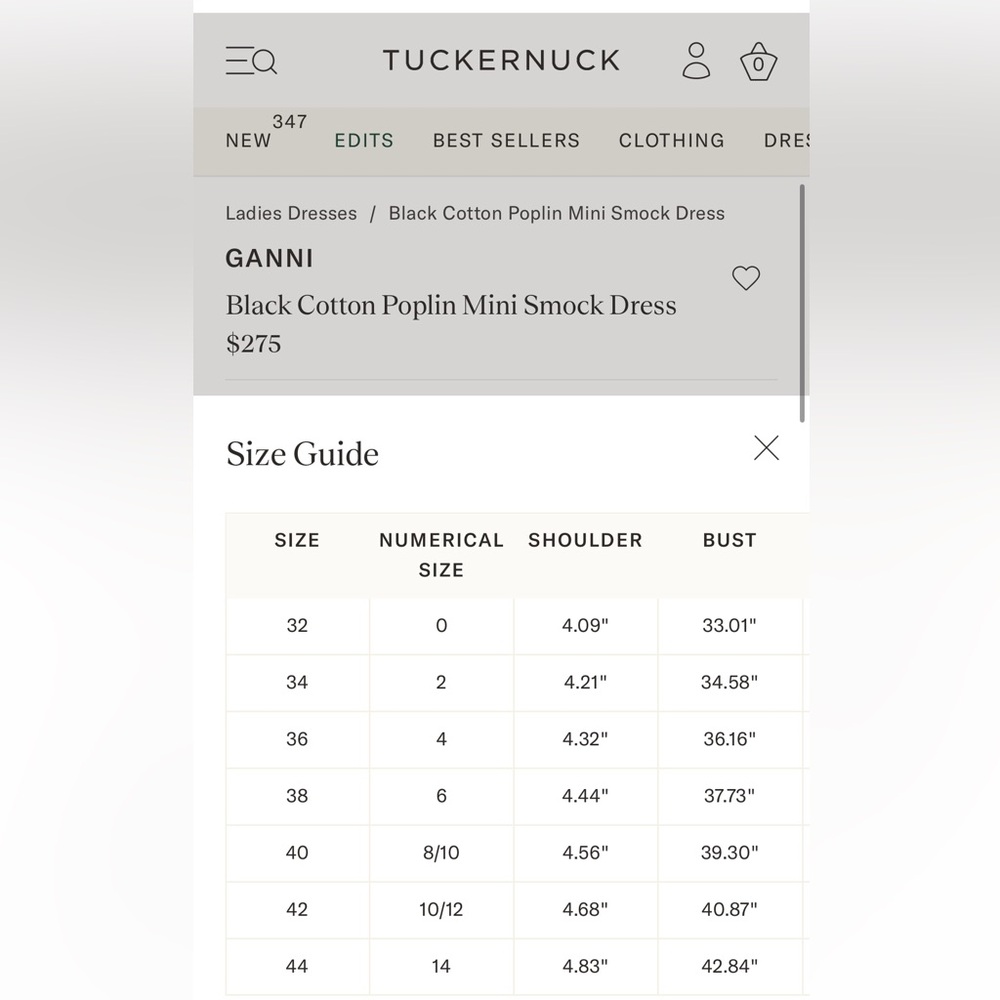Click bust value 36.16" cell
The width and height of the screenshot is (1000, 1000).
coord(730,739)
